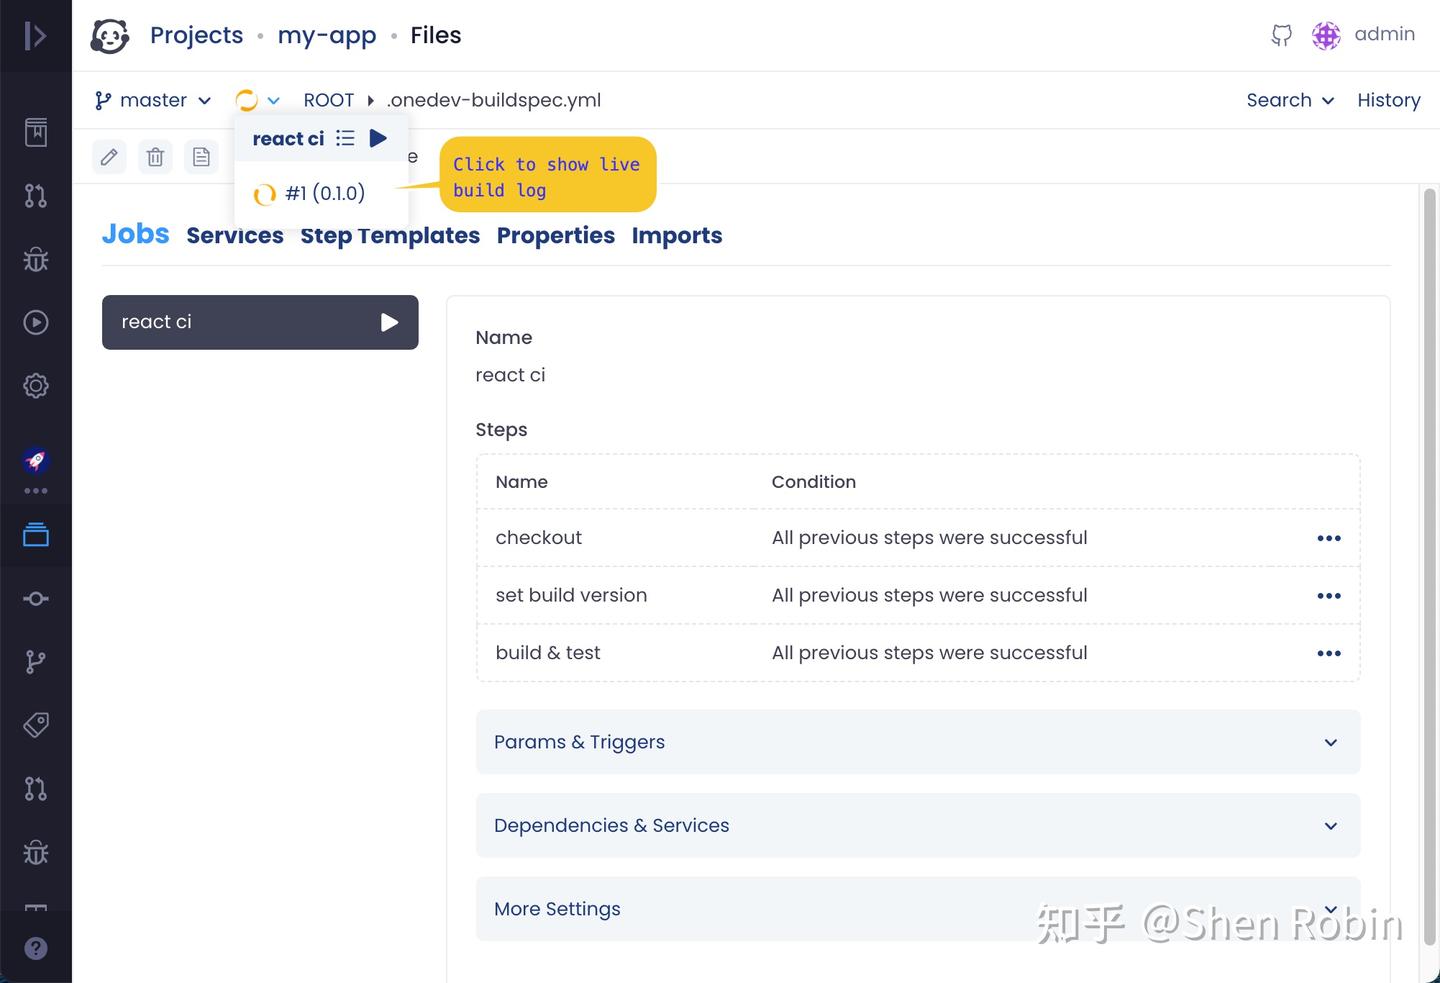Open the bug tracker icon in sidebar

click(x=36, y=259)
